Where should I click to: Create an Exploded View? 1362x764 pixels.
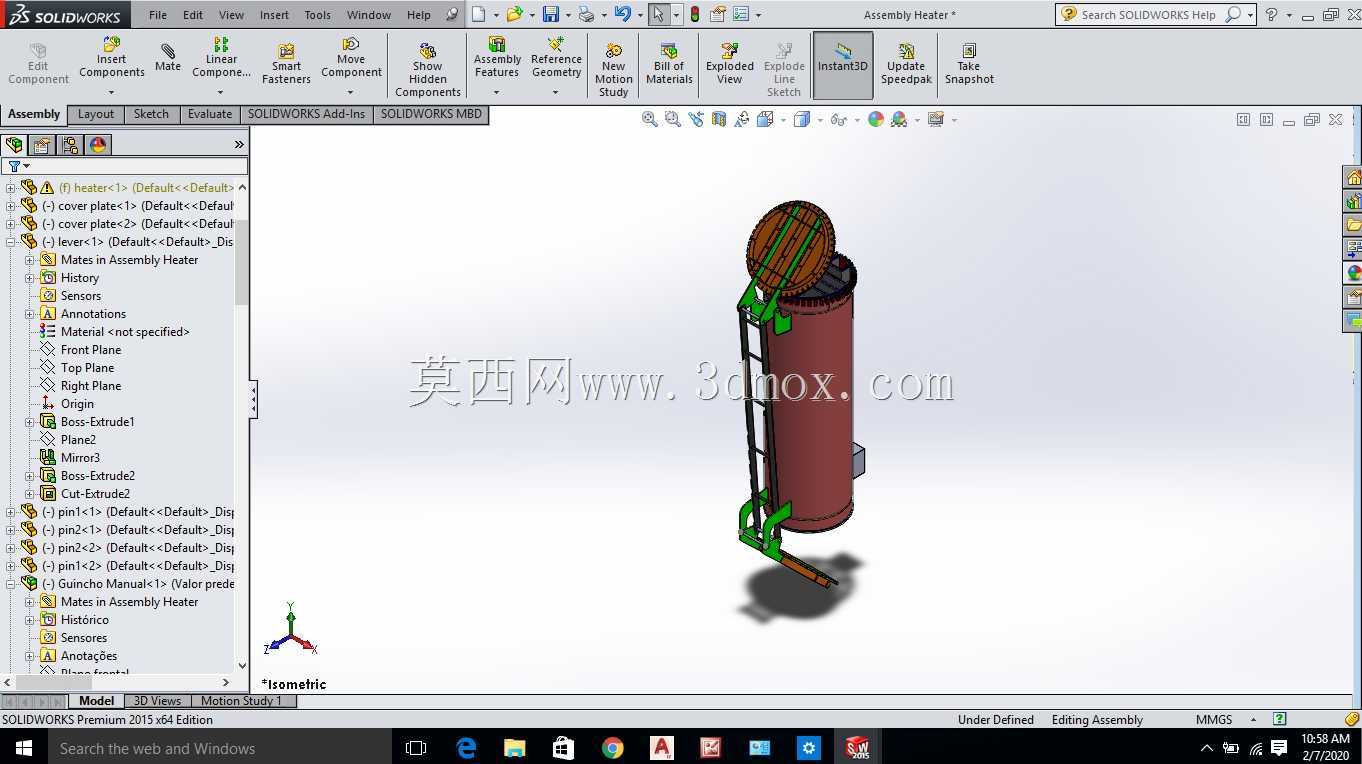tap(730, 64)
